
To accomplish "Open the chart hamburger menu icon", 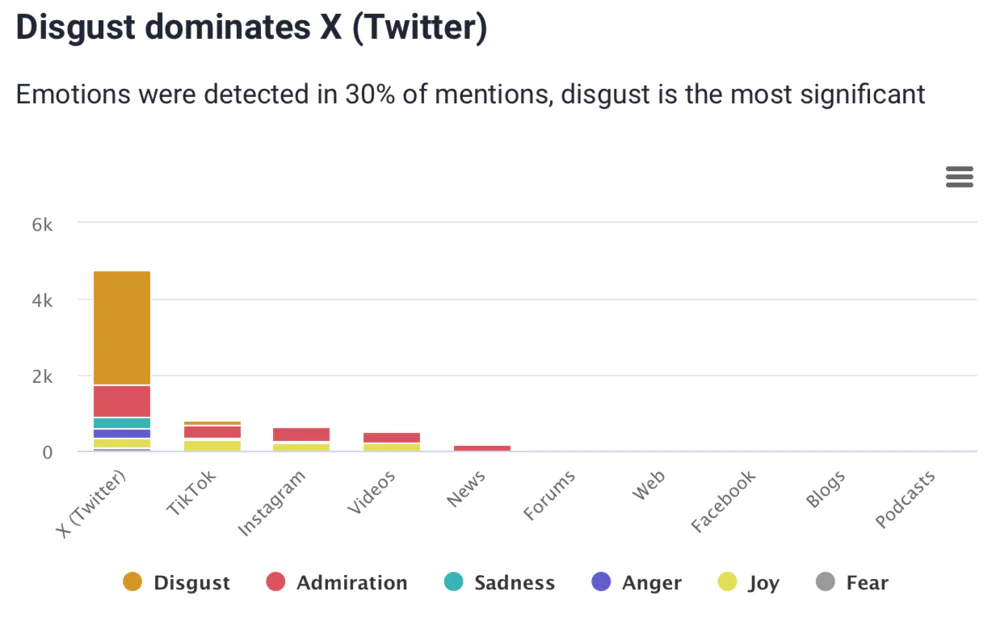I will (x=959, y=178).
